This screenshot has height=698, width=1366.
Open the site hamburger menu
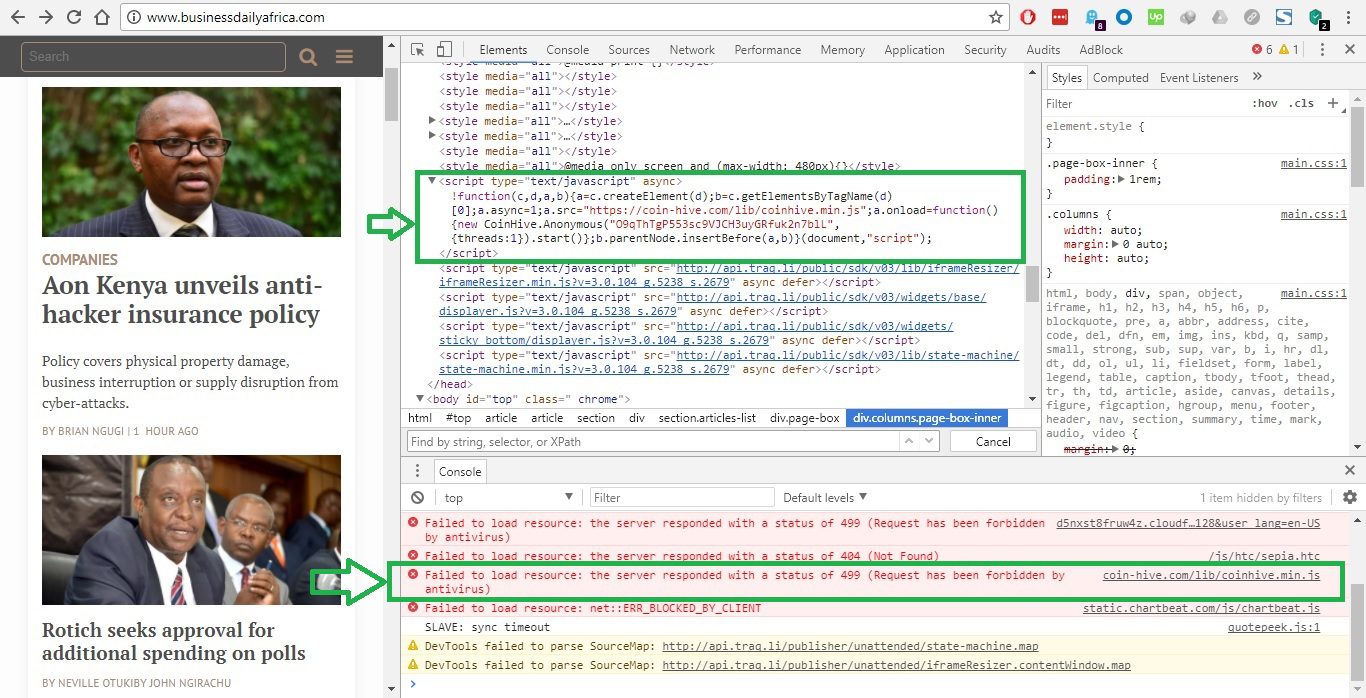pyautogui.click(x=344, y=57)
